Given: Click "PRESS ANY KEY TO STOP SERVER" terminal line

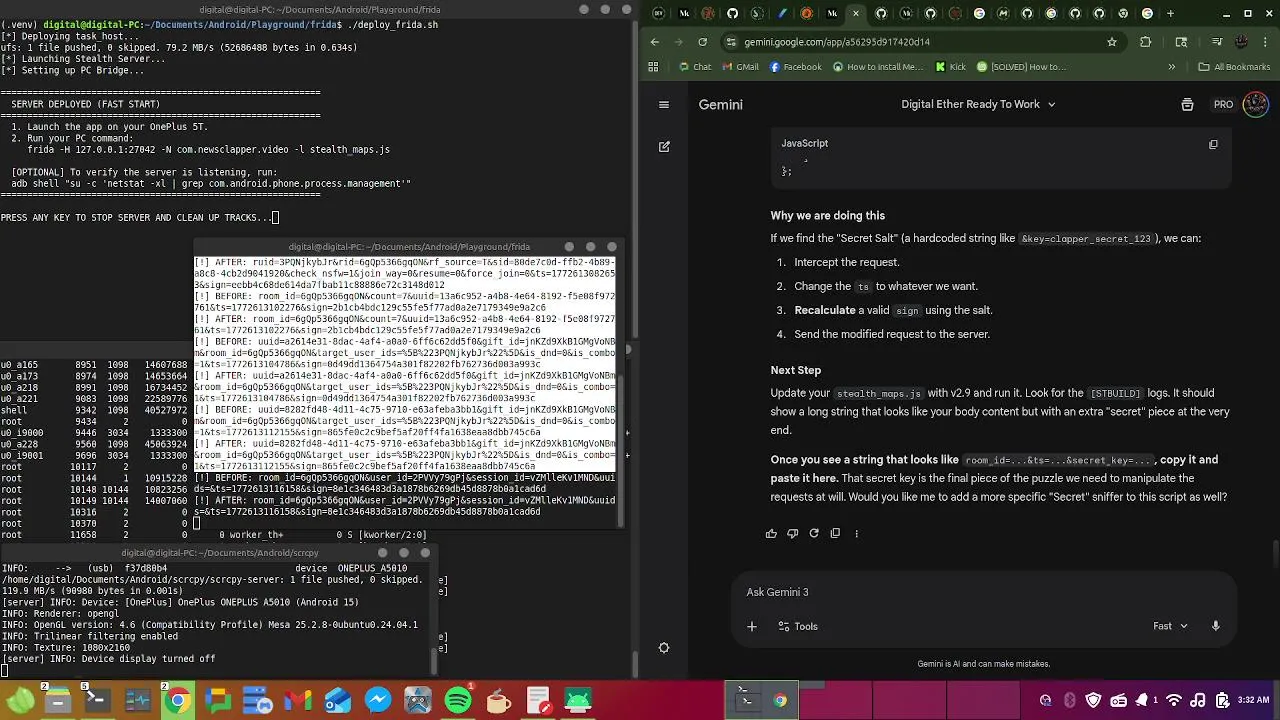Looking at the screenshot, I should coord(140,217).
